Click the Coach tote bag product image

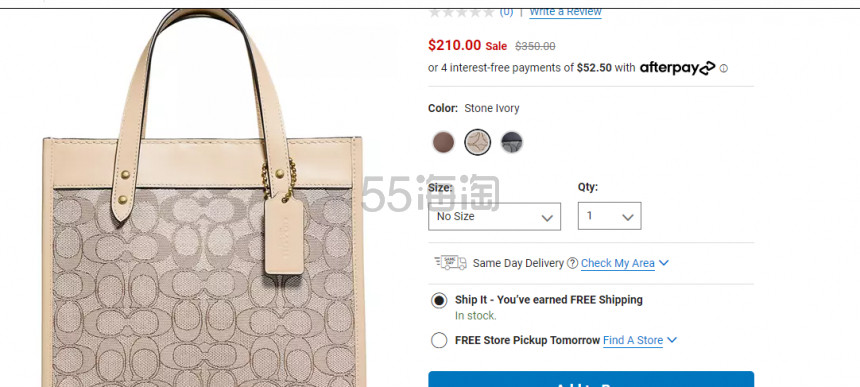pyautogui.click(x=203, y=198)
